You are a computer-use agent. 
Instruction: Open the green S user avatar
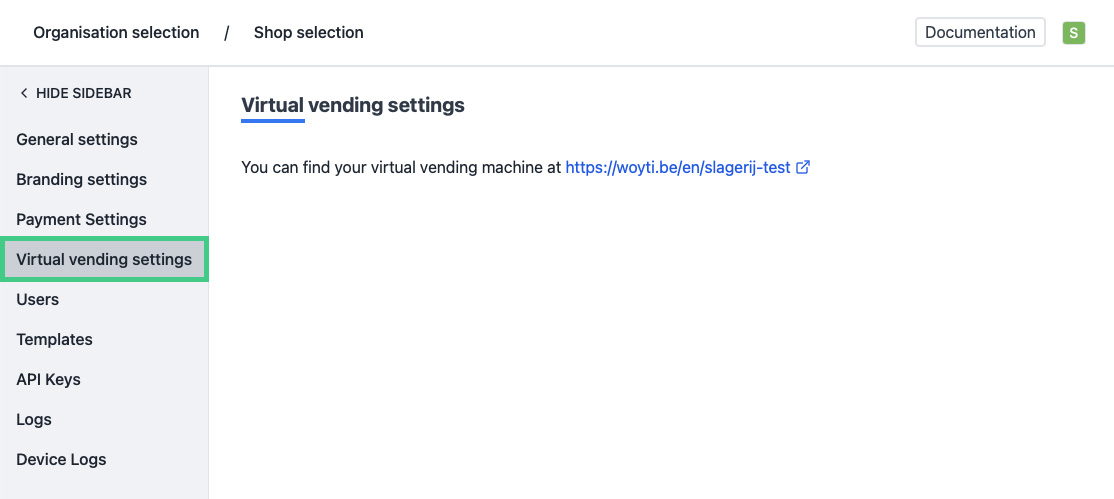coord(1074,33)
